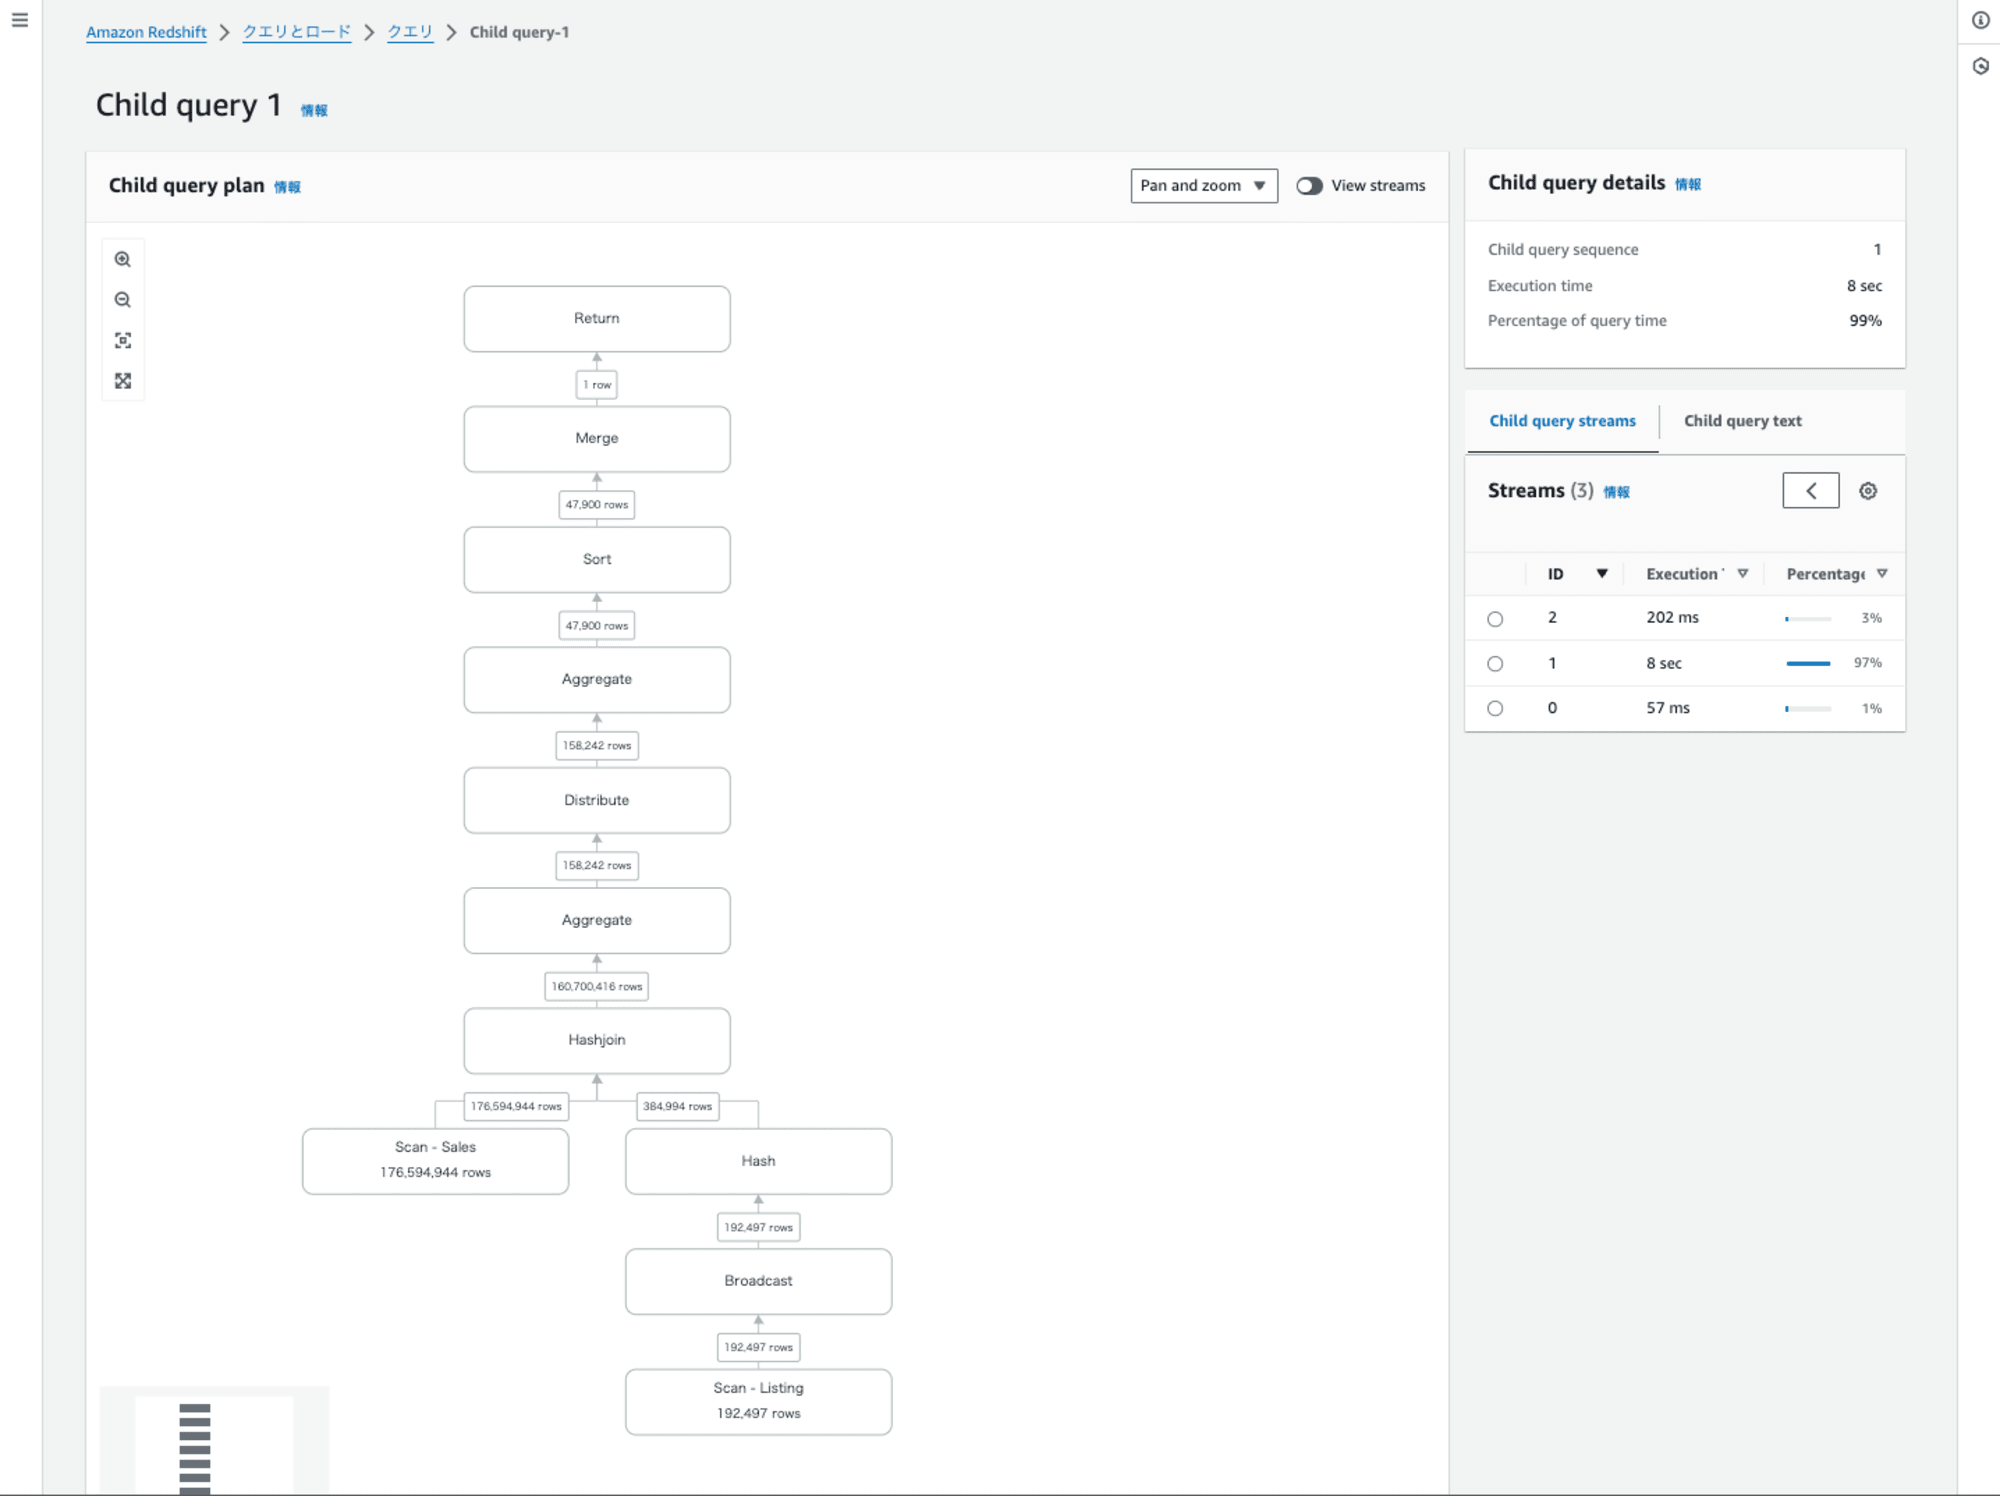Select the Return node in plan
2000x1496 pixels.
pyautogui.click(x=597, y=319)
